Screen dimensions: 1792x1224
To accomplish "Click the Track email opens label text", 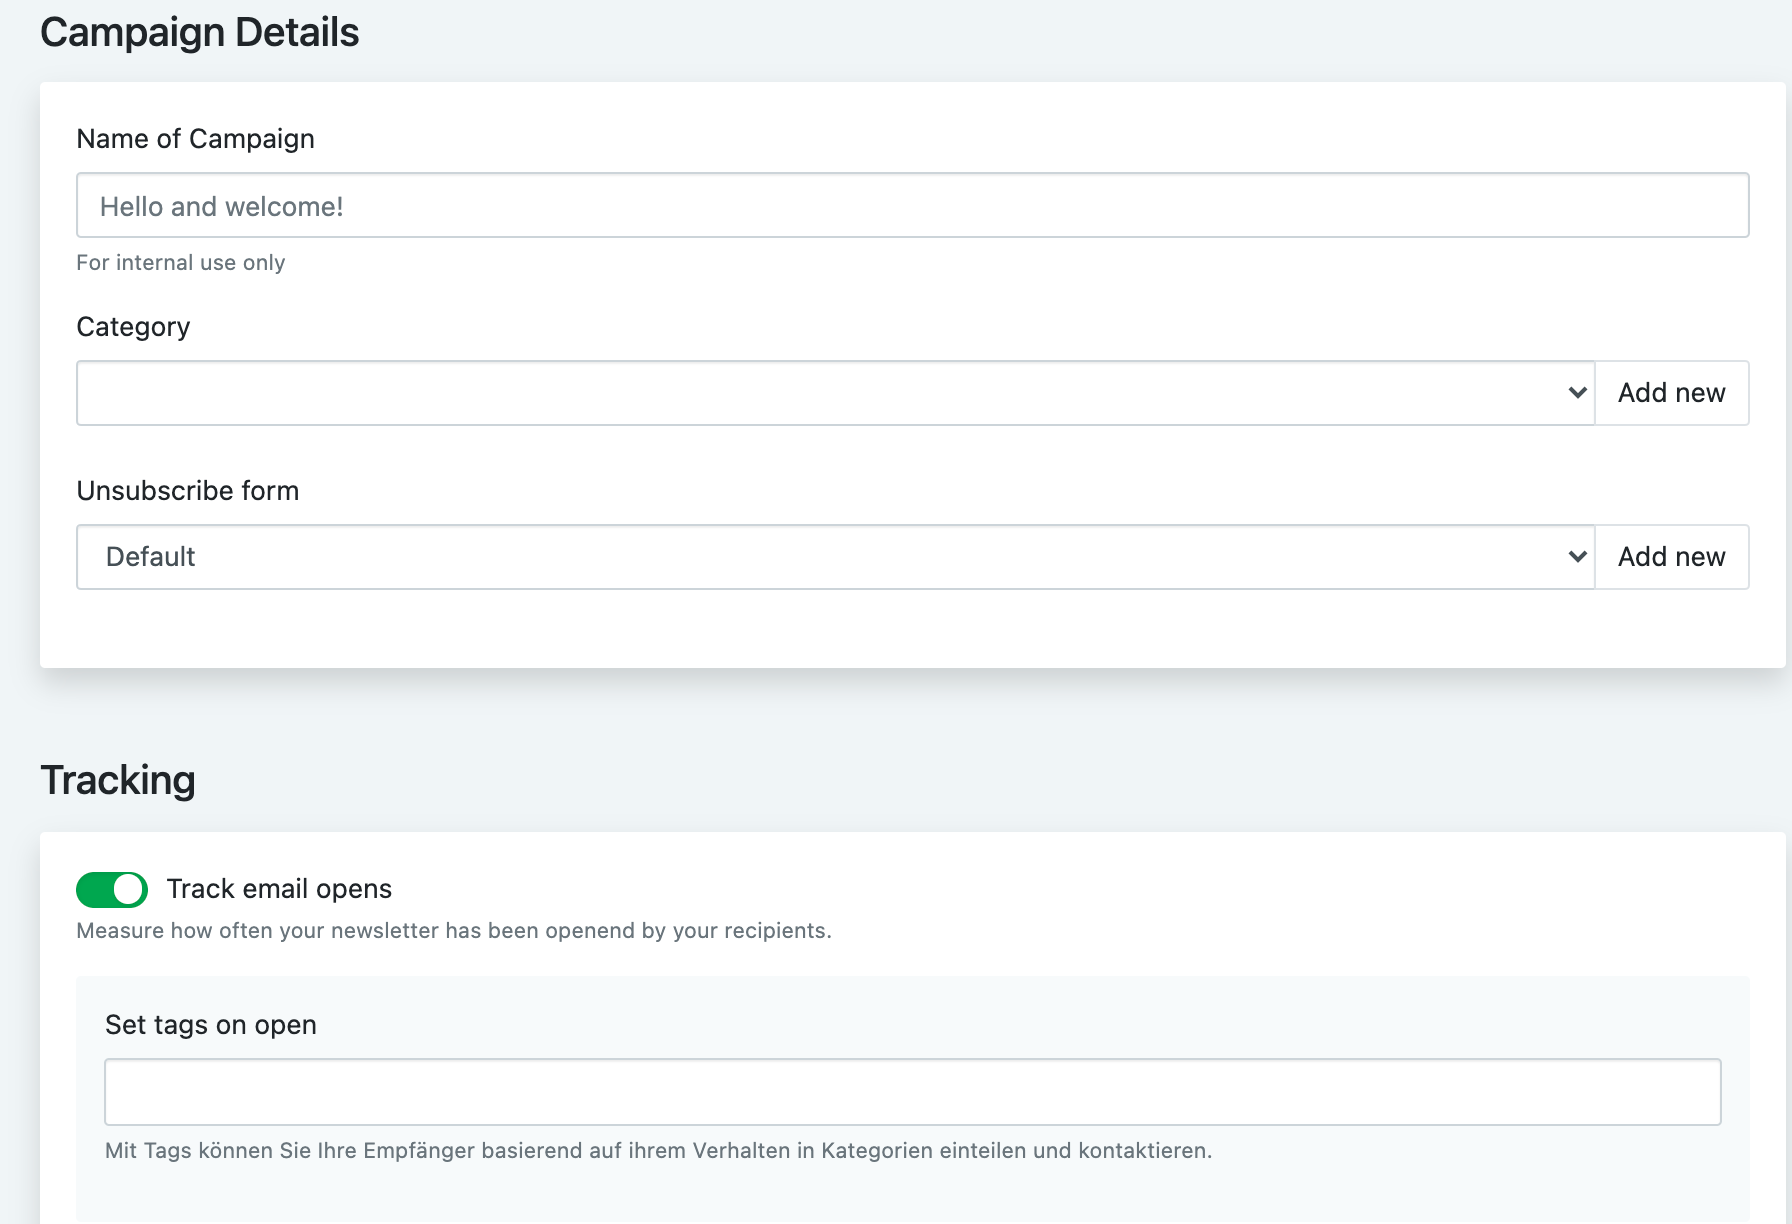I will [279, 889].
